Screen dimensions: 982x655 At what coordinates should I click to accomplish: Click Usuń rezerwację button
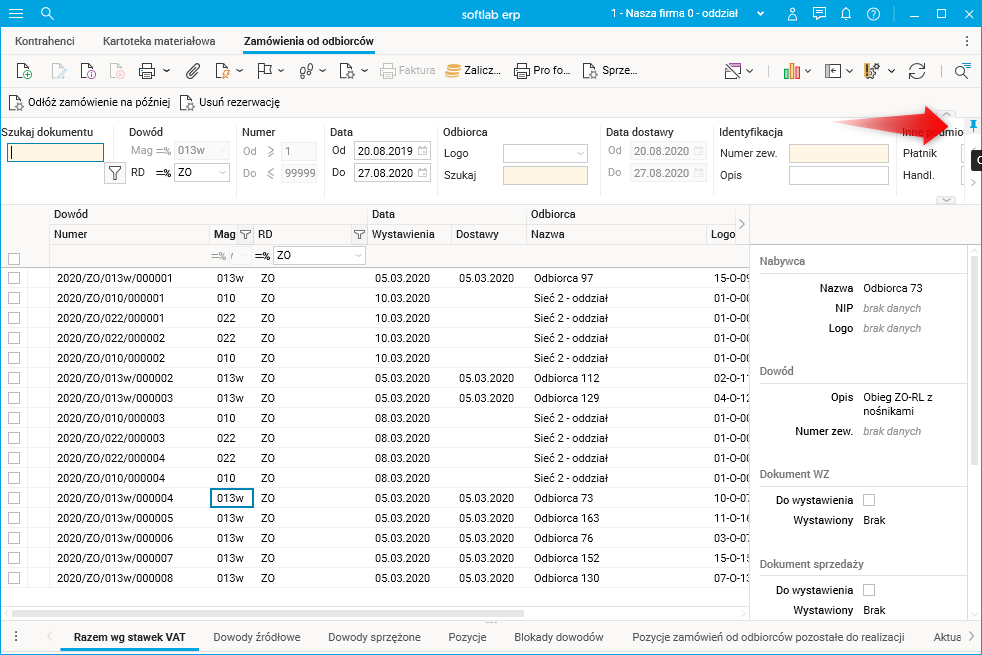[x=230, y=102]
